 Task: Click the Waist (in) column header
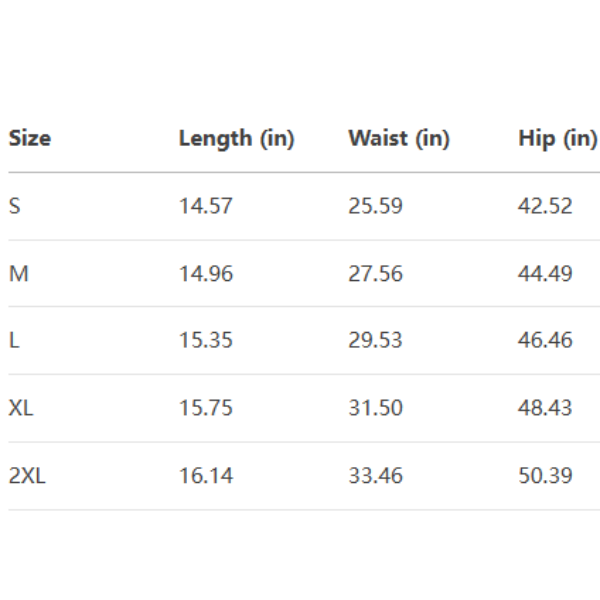(398, 139)
